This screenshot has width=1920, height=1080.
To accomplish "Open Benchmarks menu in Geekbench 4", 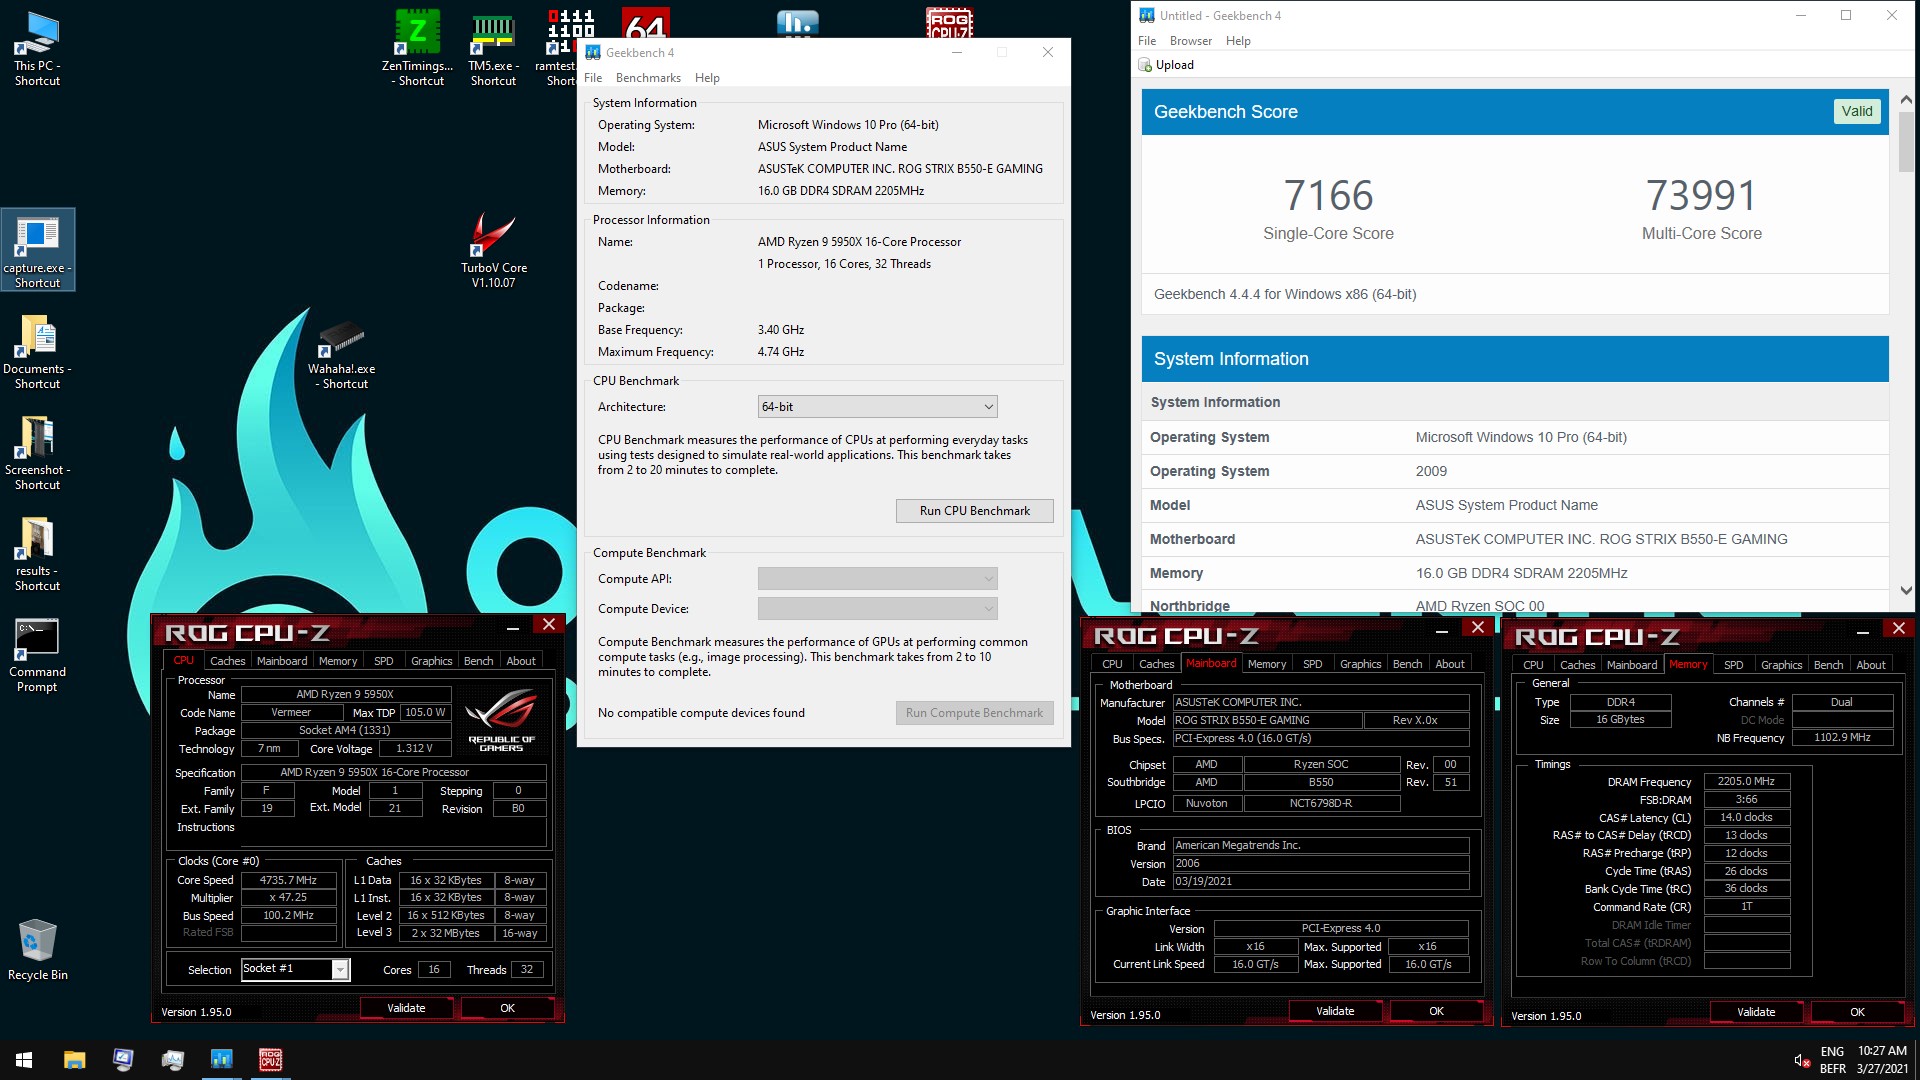I will [648, 78].
